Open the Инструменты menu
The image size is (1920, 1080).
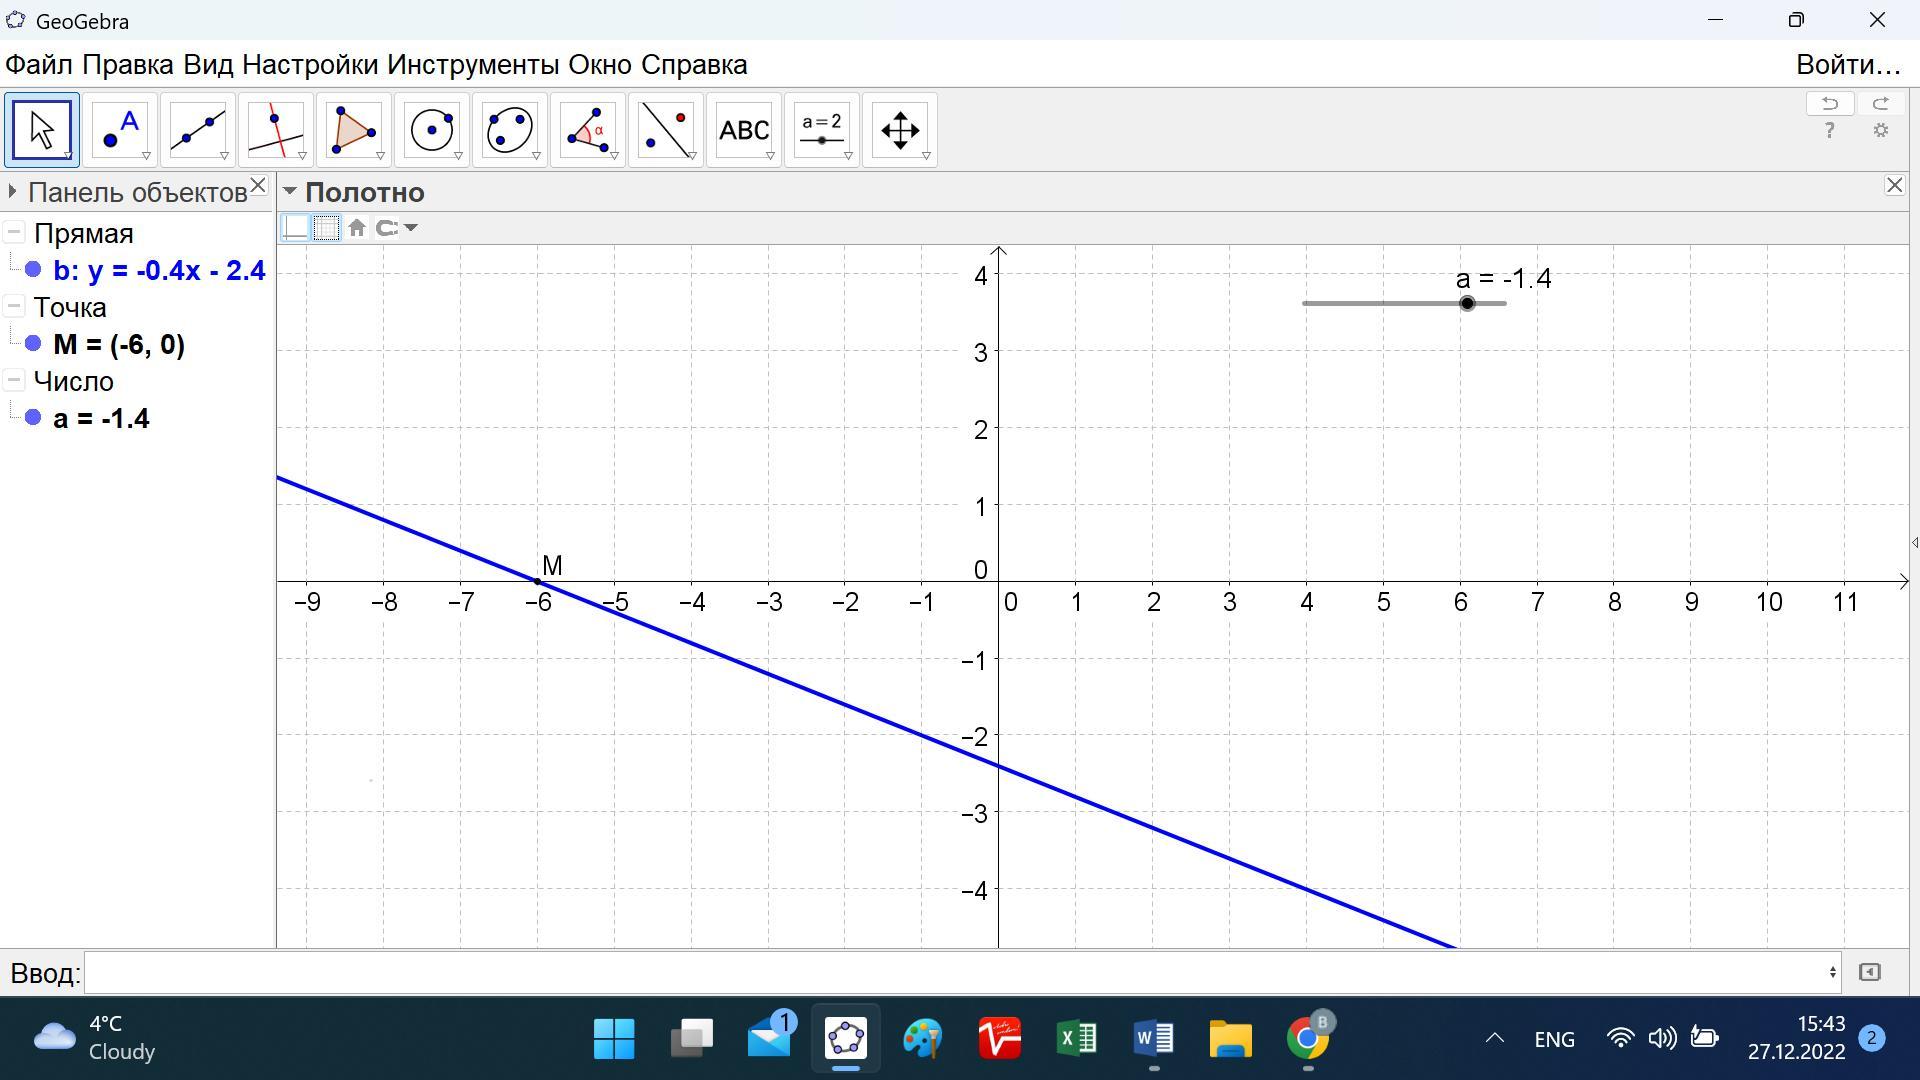pyautogui.click(x=472, y=65)
